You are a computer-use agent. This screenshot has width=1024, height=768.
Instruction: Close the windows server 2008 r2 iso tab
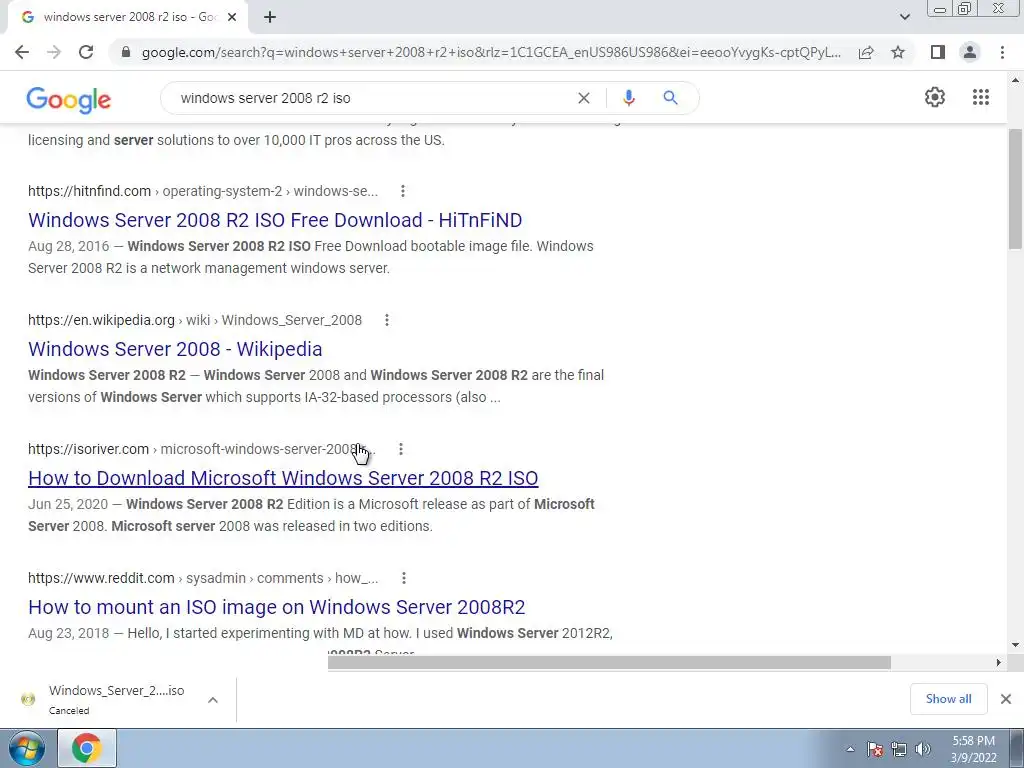click(232, 17)
